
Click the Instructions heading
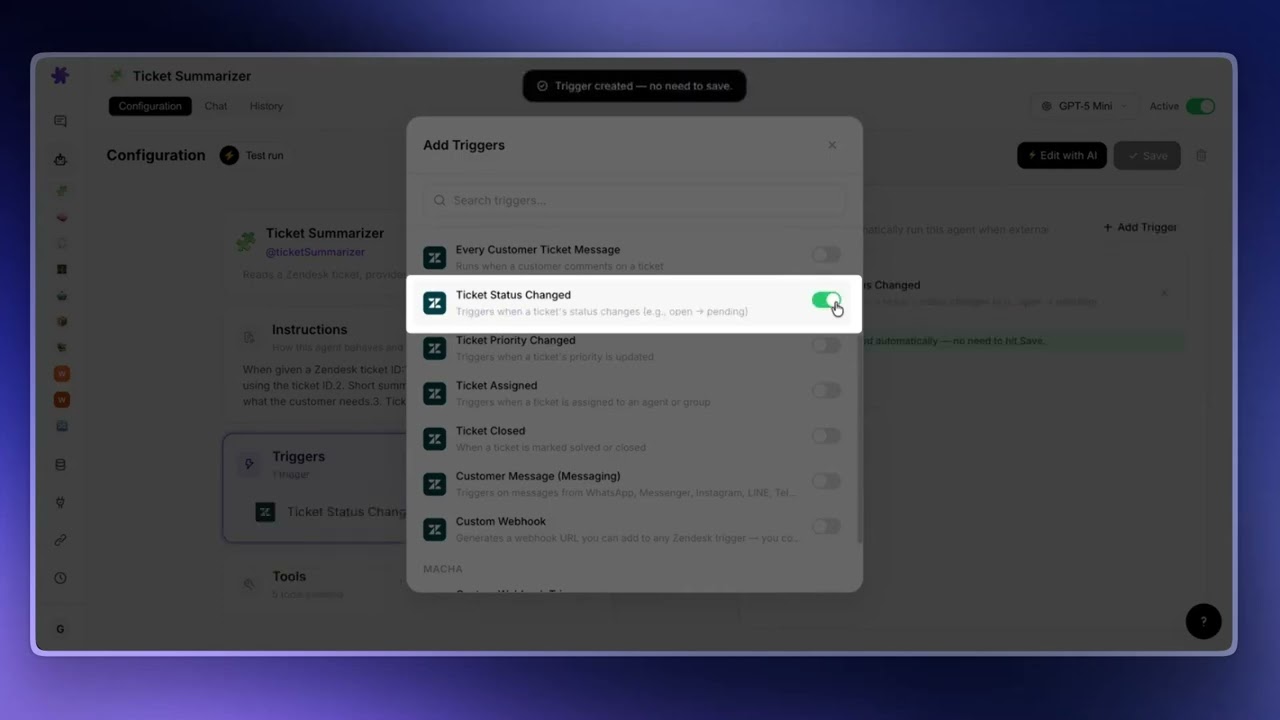click(310, 329)
